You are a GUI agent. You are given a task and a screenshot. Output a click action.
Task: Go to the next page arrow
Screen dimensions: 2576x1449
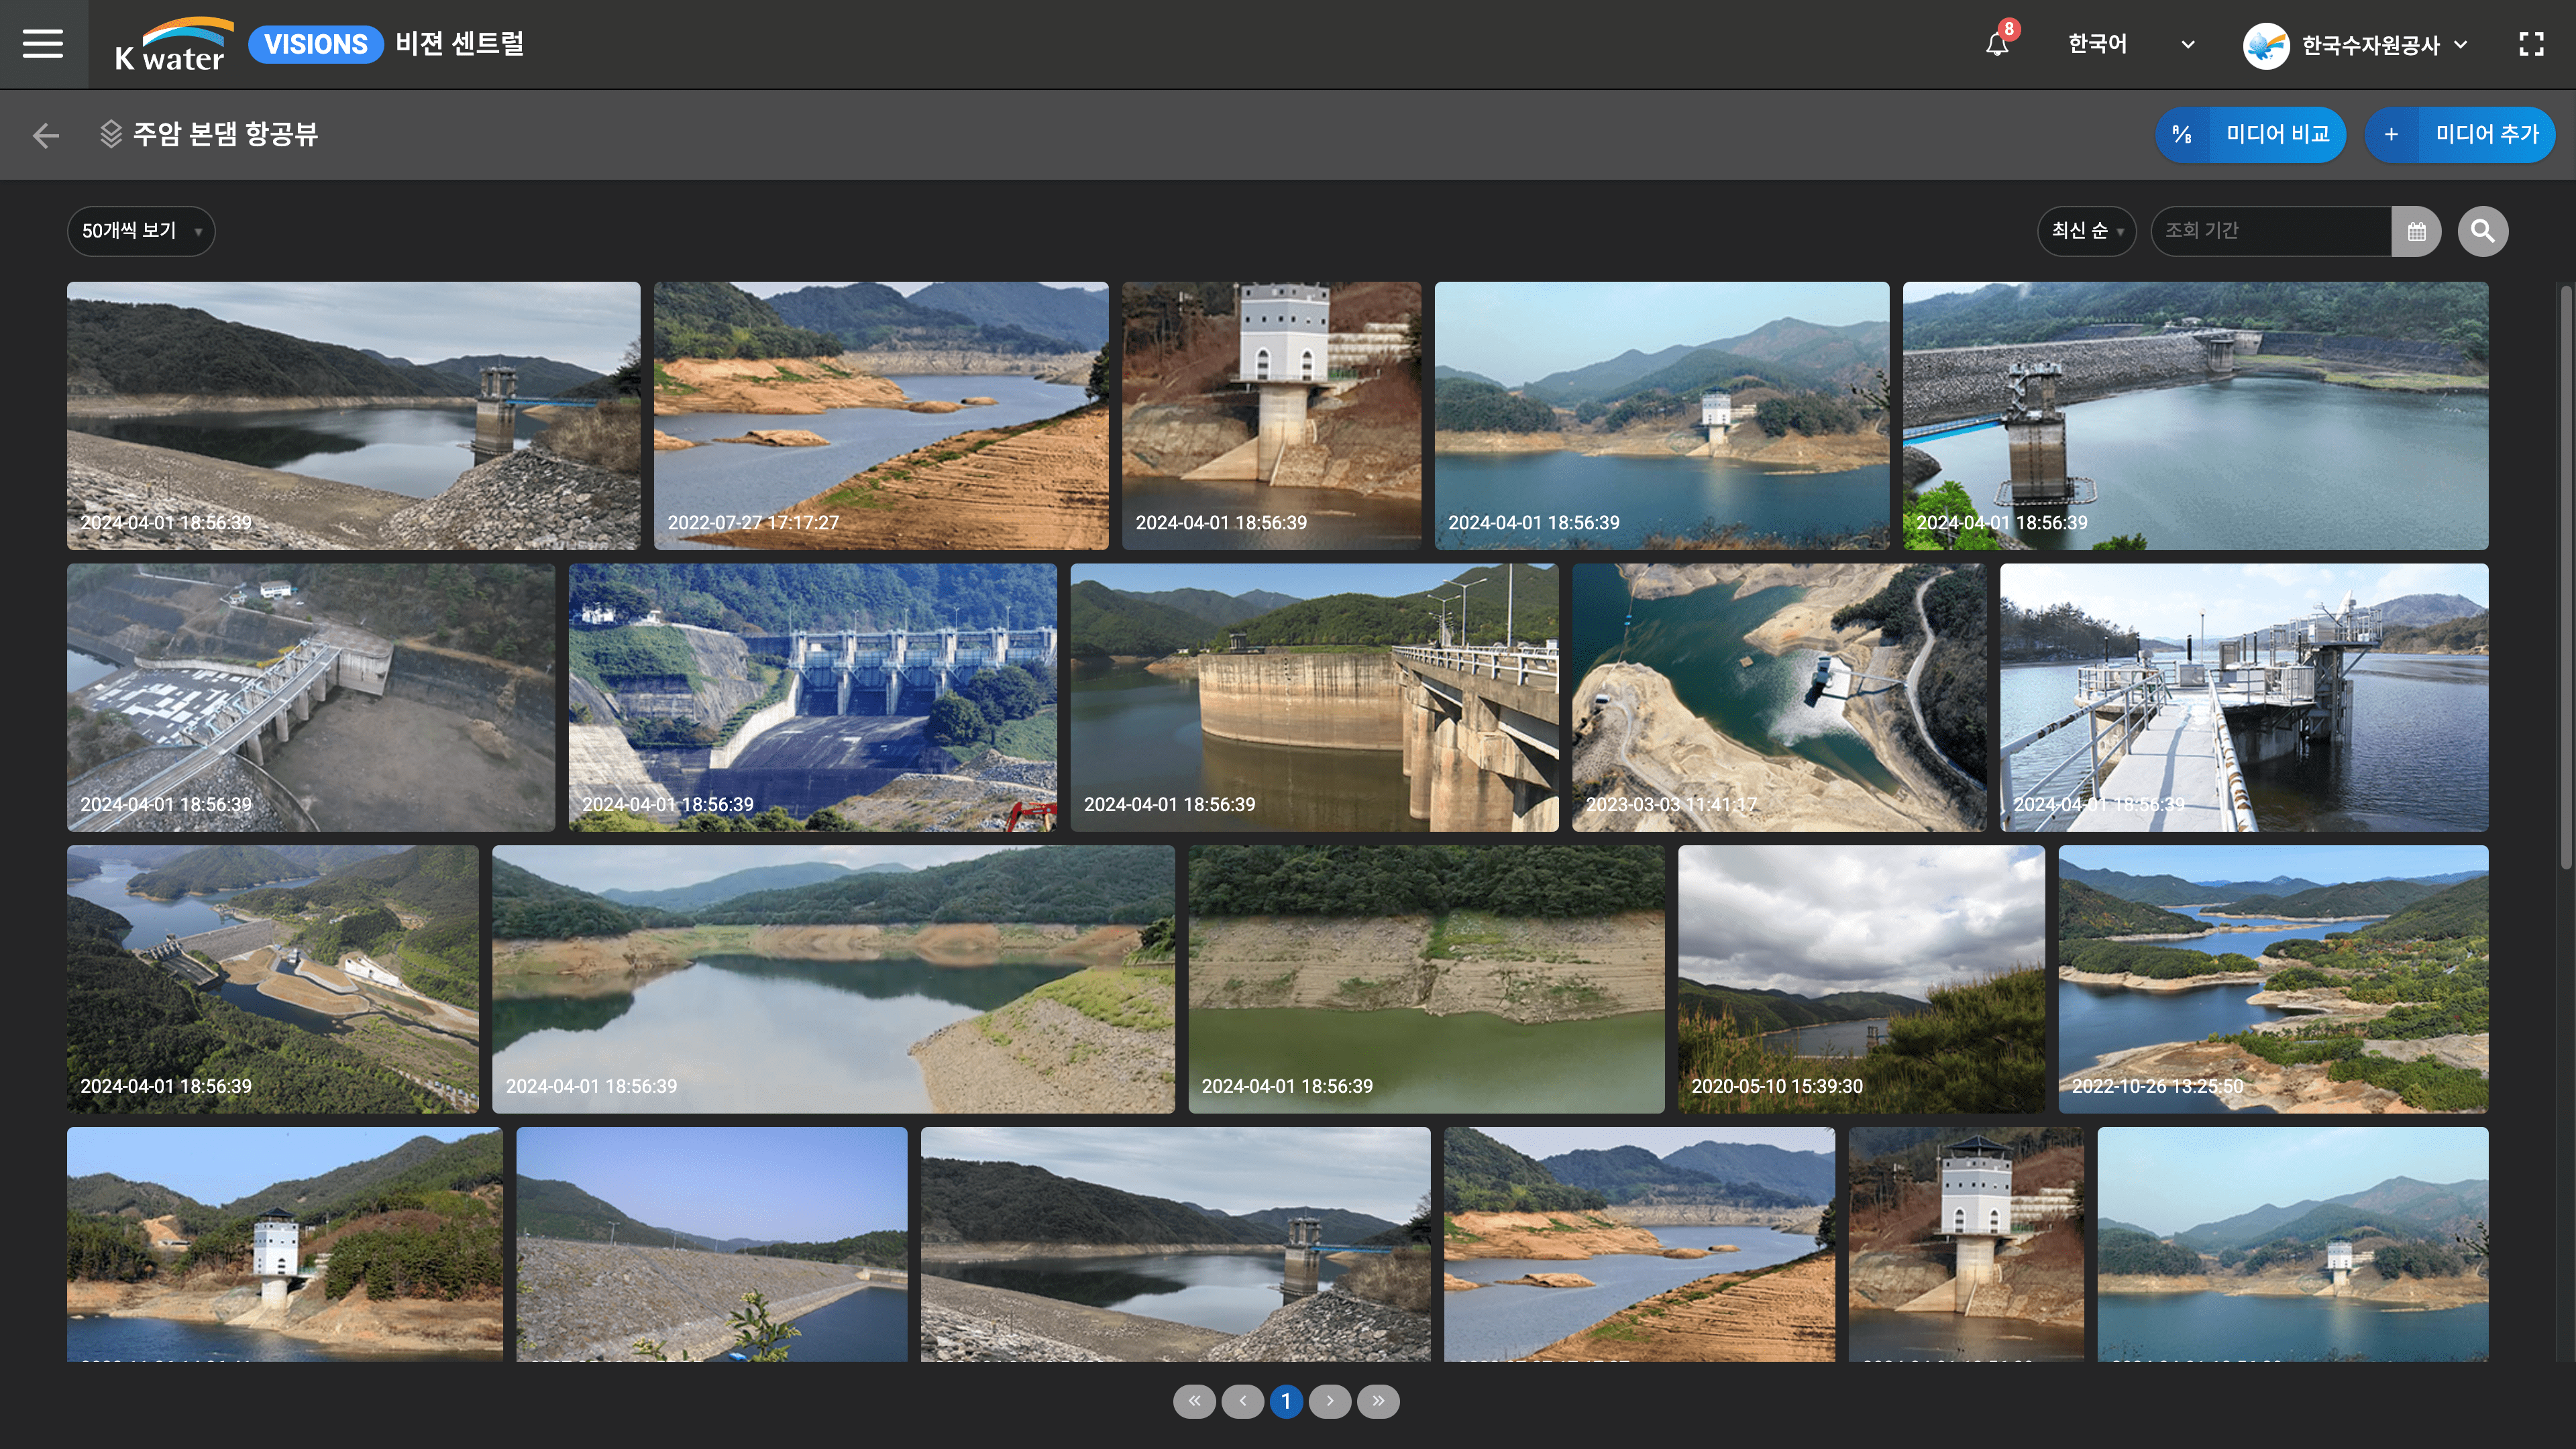(x=1329, y=1401)
